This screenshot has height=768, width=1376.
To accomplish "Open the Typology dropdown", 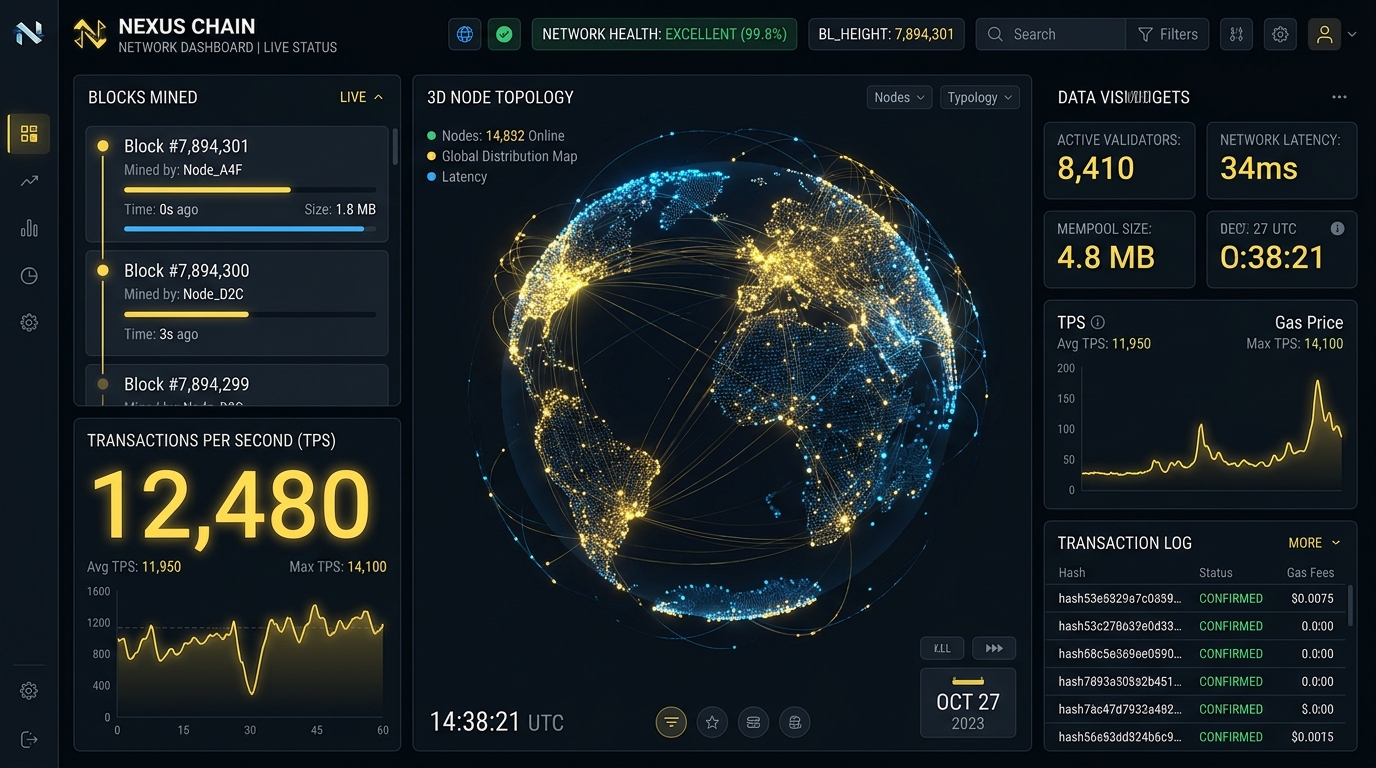I will [x=979, y=97].
